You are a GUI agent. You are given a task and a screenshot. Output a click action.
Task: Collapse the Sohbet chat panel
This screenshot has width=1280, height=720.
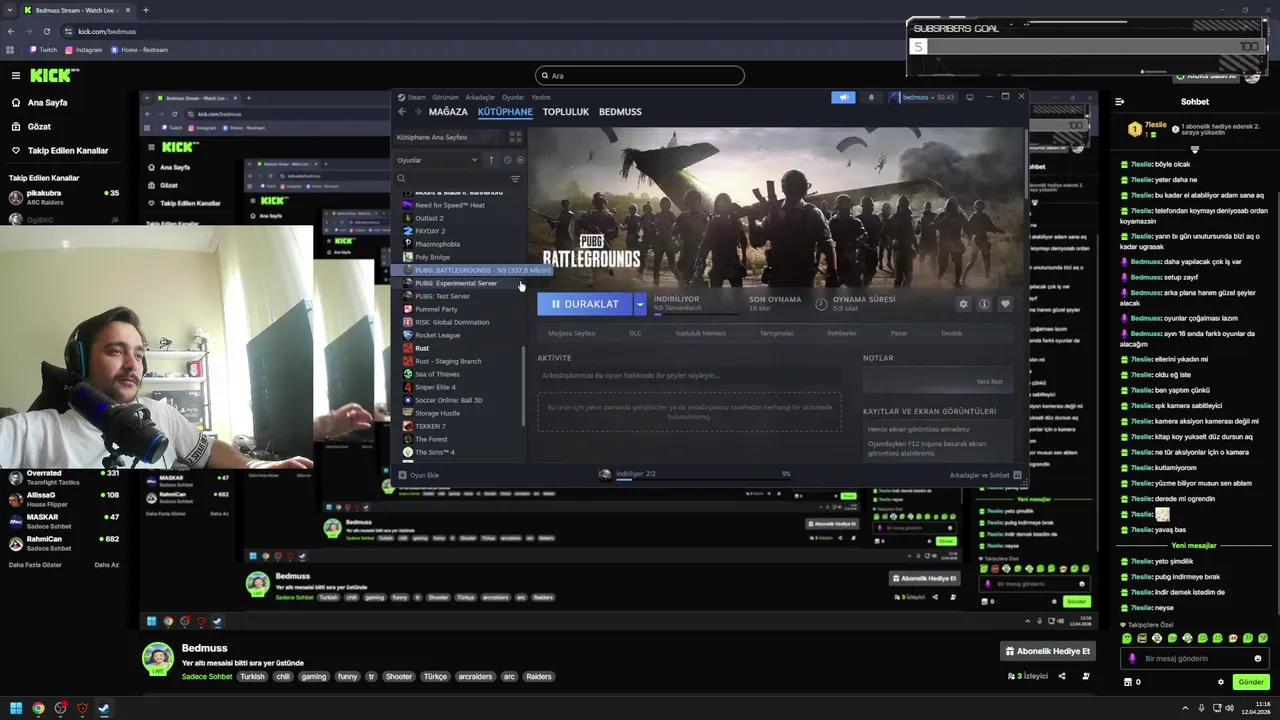tap(1120, 101)
